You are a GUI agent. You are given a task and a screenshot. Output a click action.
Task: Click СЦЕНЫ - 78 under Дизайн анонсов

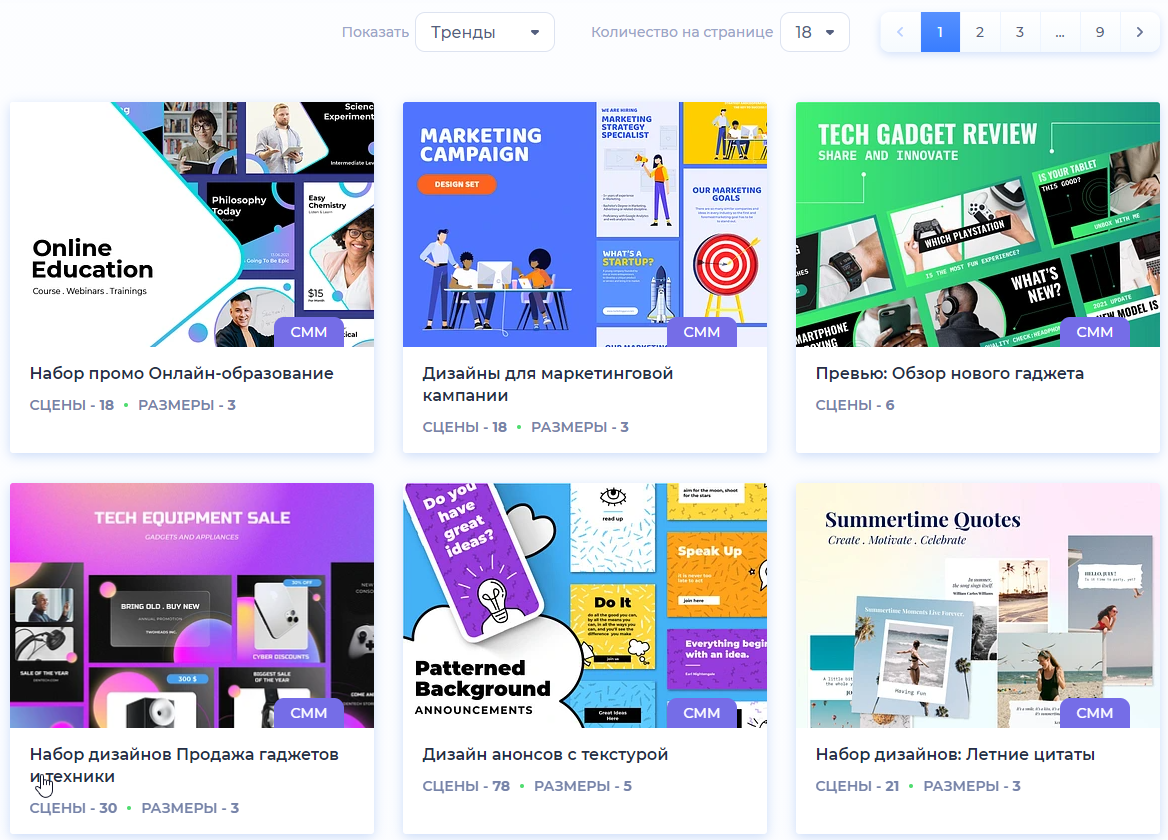click(x=466, y=786)
